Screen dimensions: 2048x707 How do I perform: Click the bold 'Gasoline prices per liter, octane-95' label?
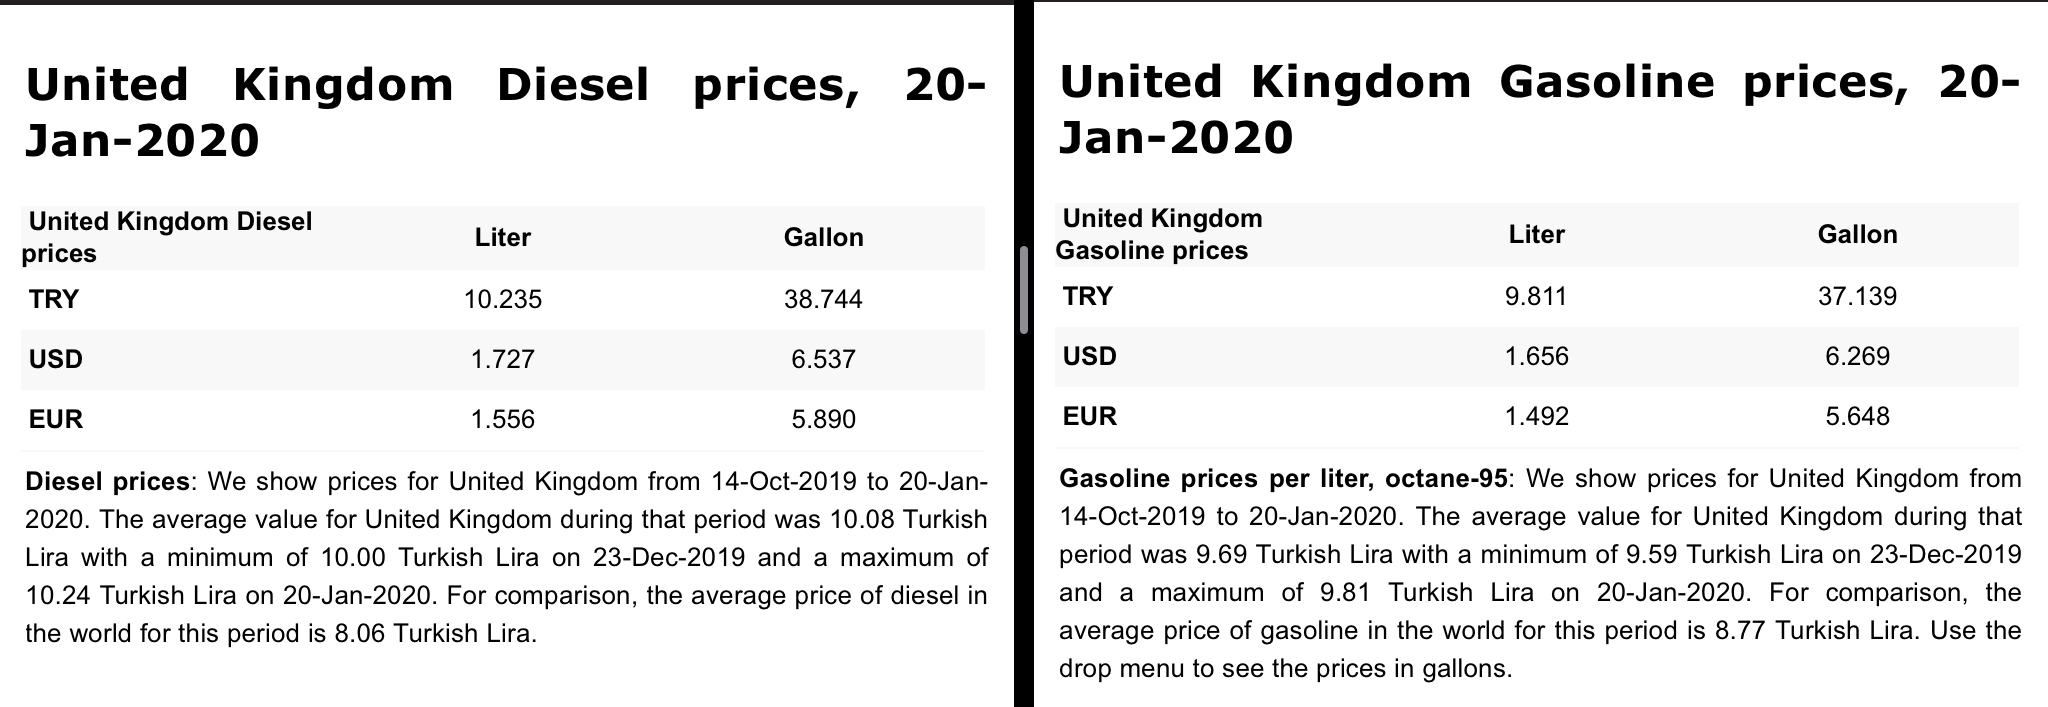click(1283, 478)
